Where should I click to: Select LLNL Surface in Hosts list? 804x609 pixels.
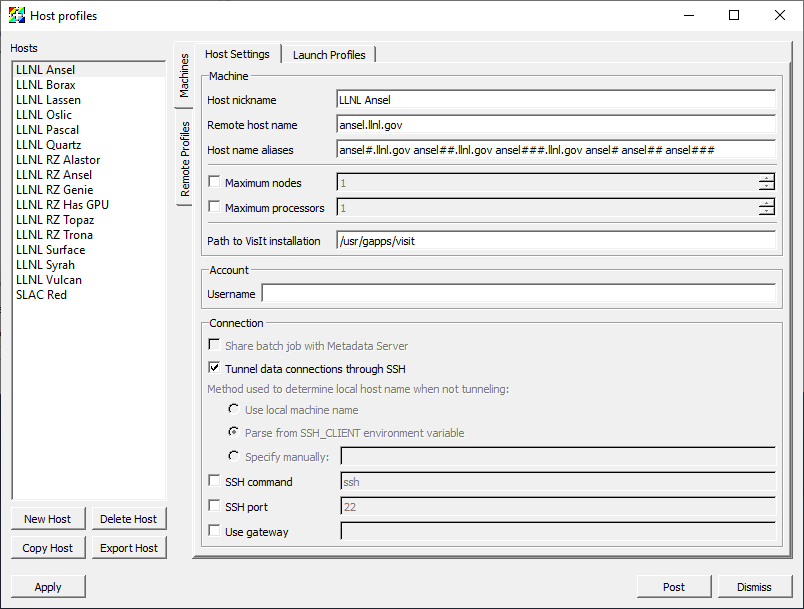tap(89, 250)
